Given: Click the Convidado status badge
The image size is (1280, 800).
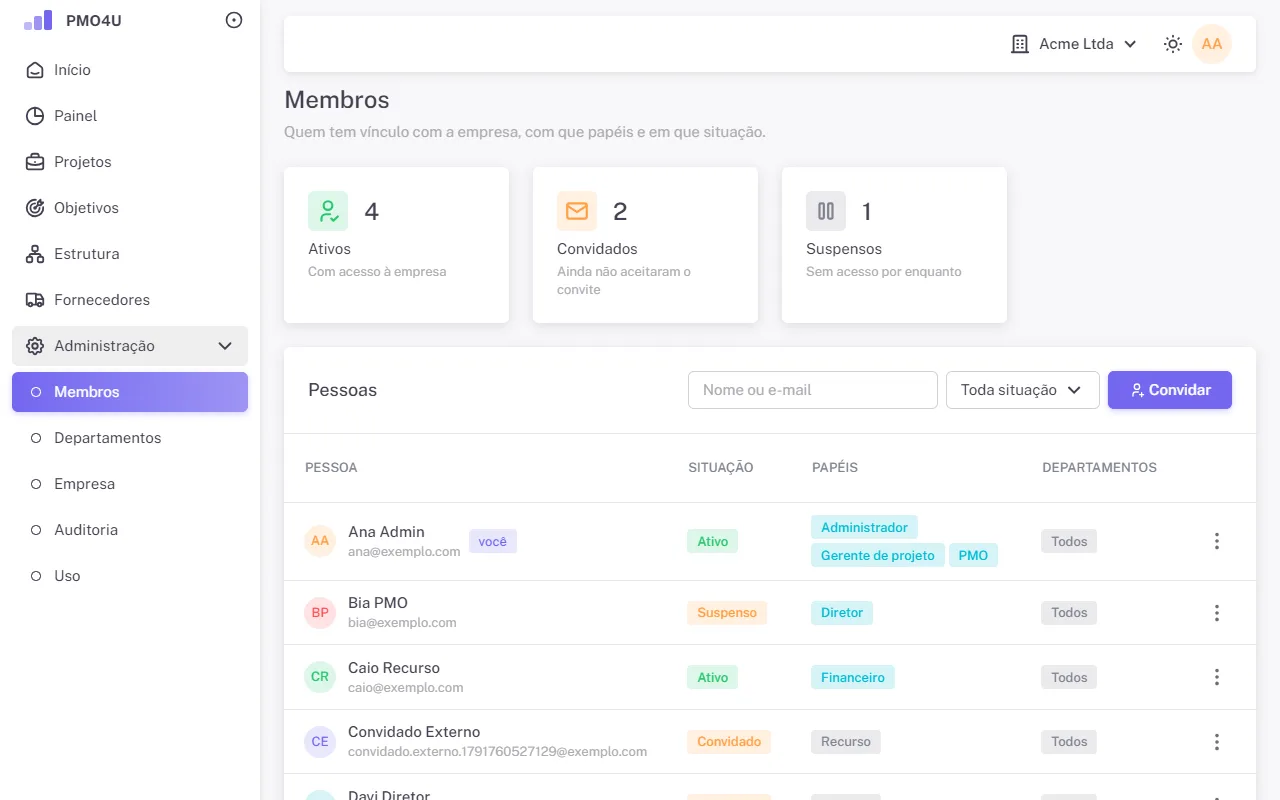Looking at the screenshot, I should pyautogui.click(x=729, y=742).
